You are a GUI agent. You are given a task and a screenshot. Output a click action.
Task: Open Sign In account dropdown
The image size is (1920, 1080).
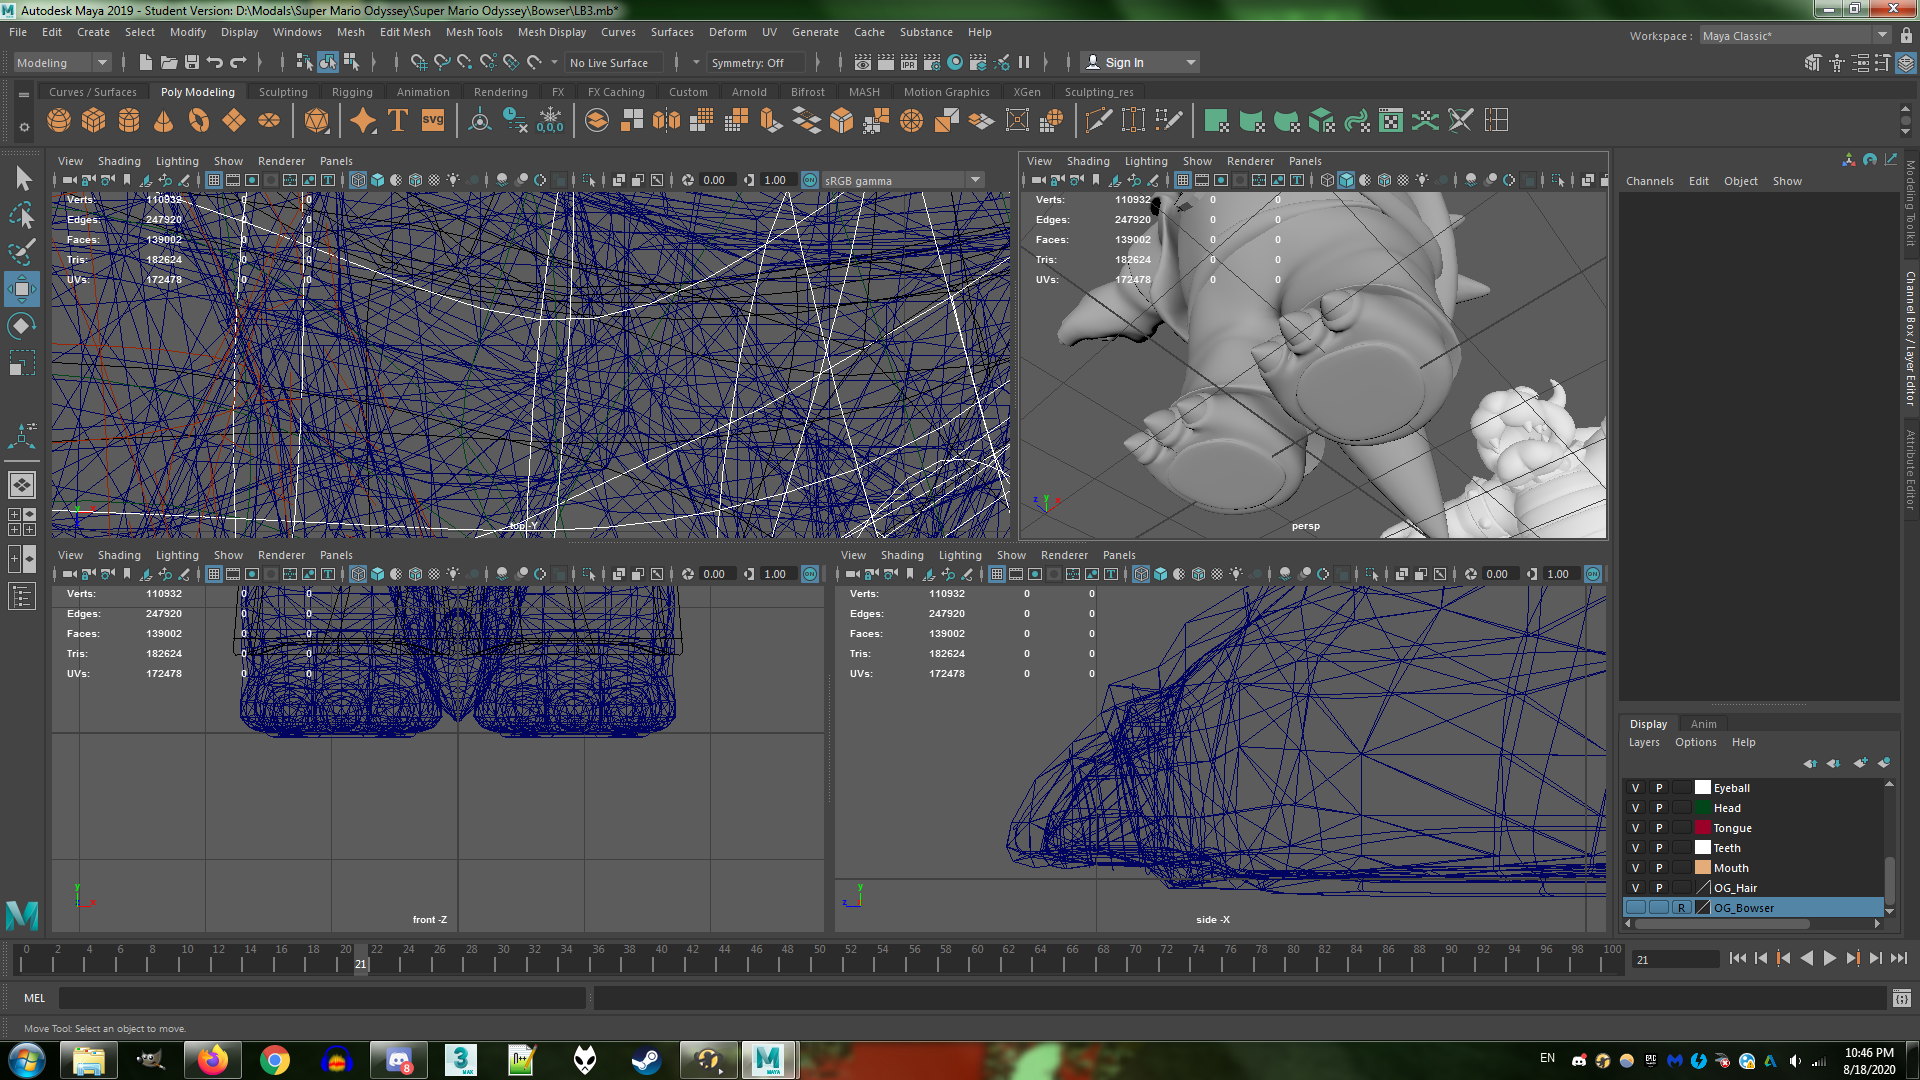1141,62
